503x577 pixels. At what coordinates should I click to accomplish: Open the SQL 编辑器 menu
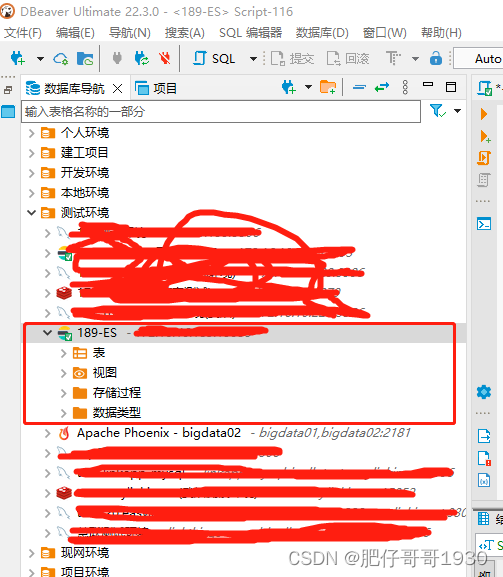click(251, 33)
